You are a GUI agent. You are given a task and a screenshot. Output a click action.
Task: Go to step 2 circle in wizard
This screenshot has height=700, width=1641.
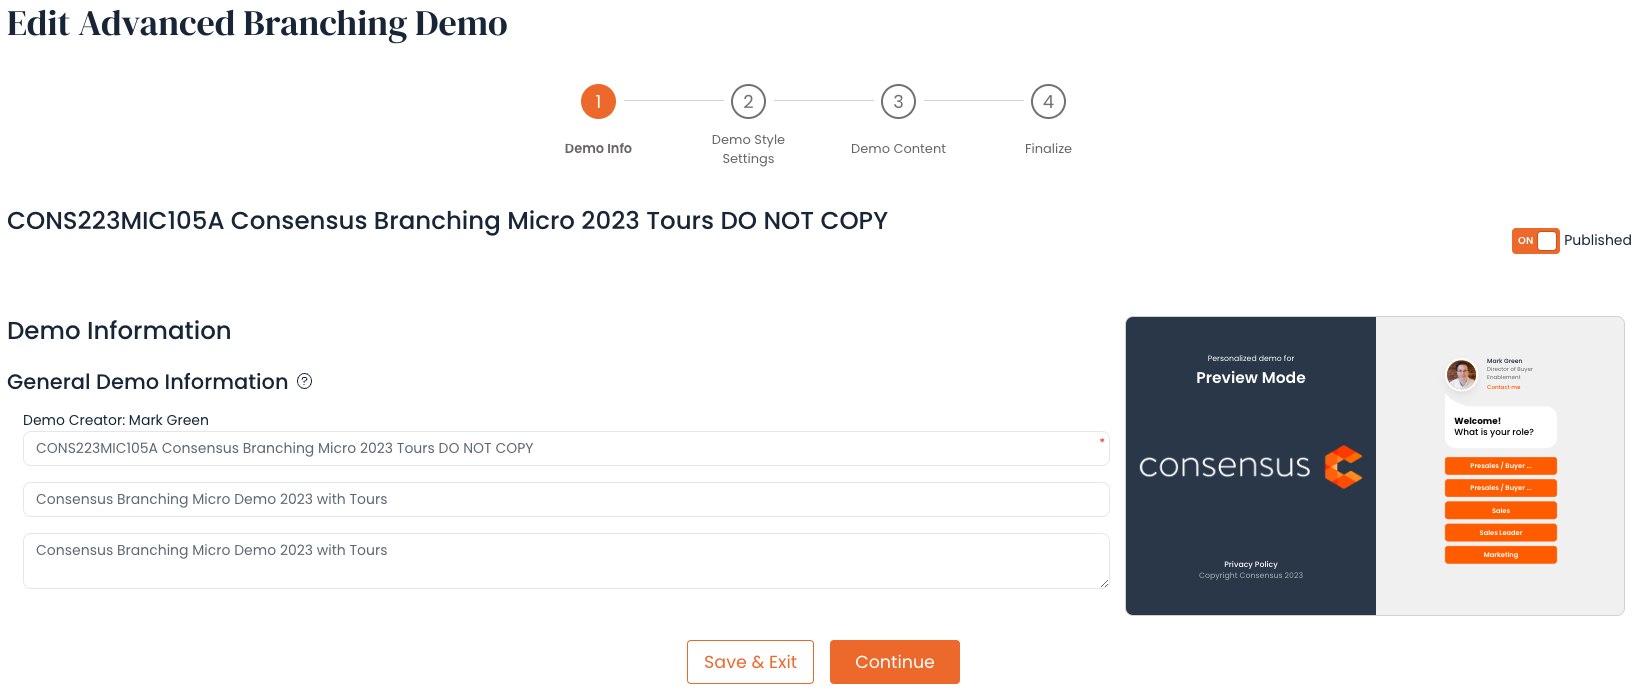748,101
